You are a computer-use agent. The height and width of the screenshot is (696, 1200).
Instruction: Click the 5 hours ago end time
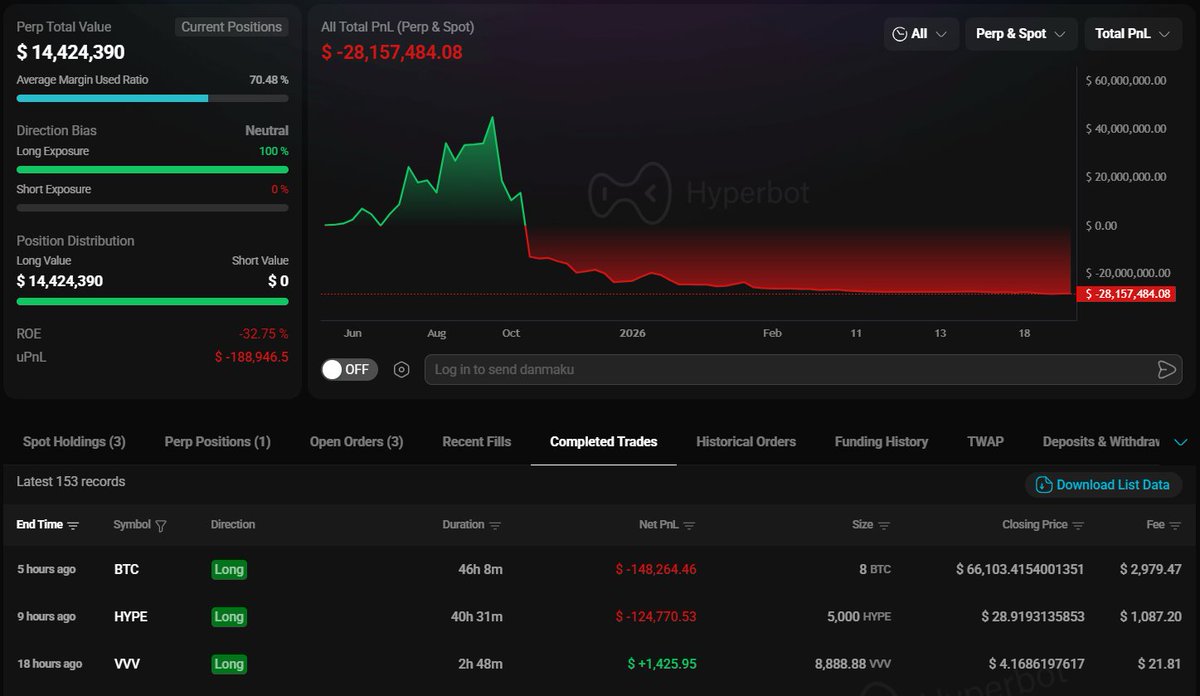click(46, 569)
